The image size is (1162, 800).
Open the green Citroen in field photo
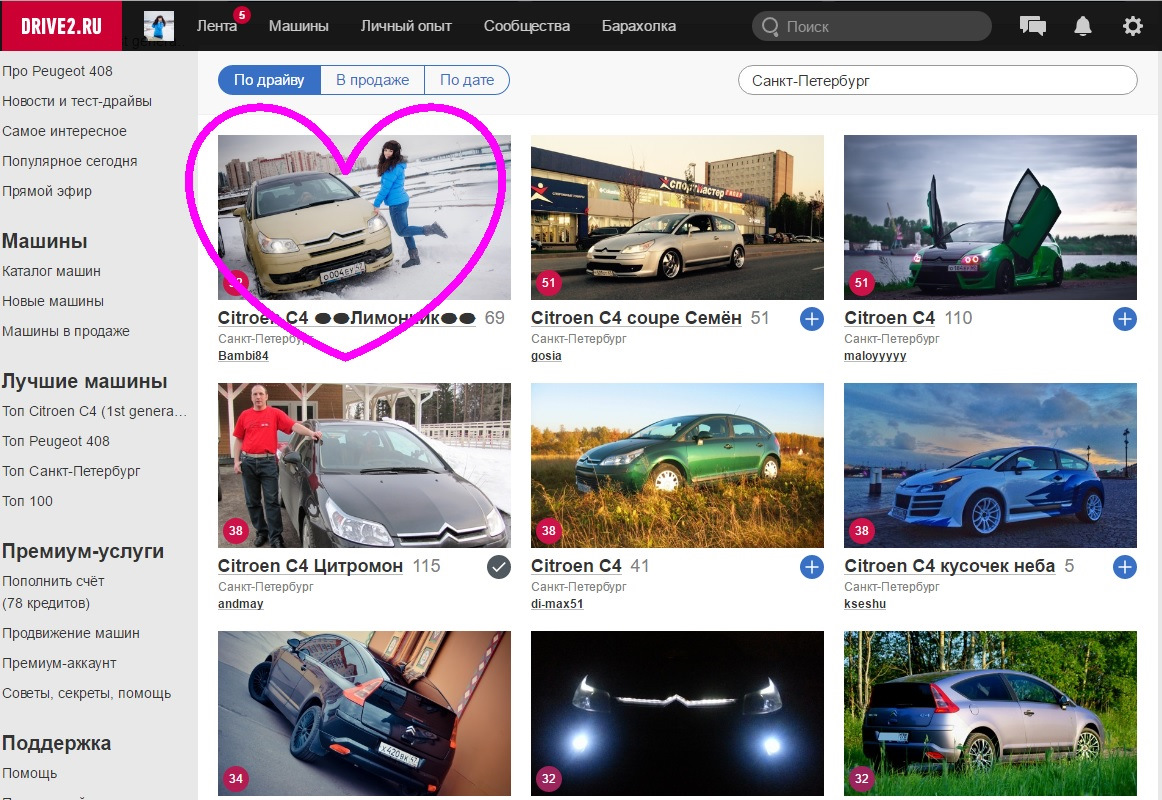pyautogui.click(x=677, y=465)
